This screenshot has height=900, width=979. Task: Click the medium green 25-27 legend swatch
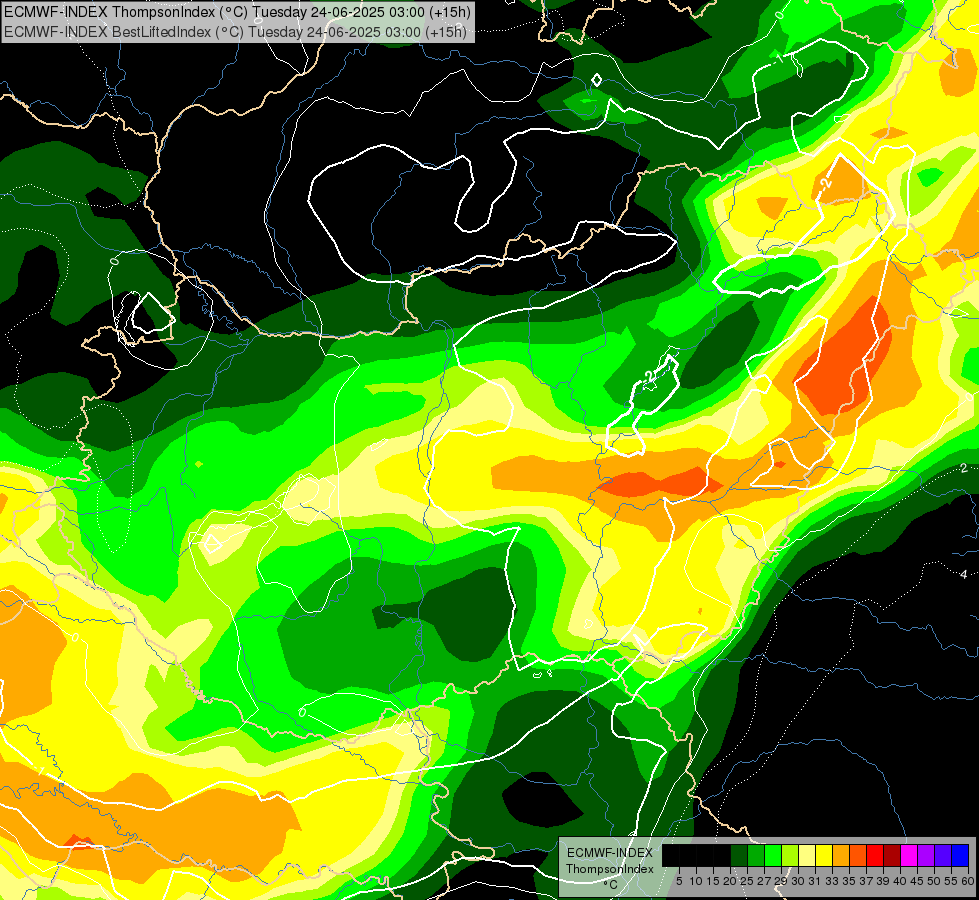pyautogui.click(x=756, y=855)
